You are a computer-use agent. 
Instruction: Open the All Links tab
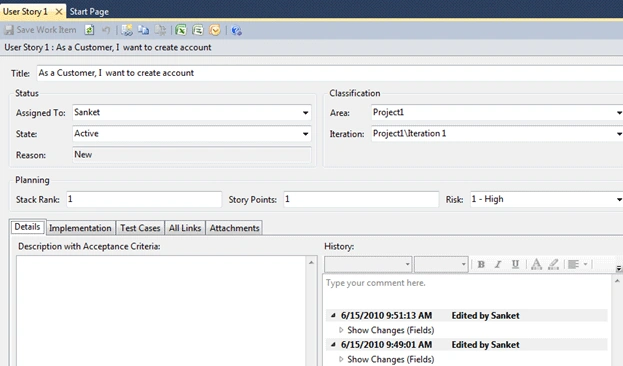click(185, 228)
